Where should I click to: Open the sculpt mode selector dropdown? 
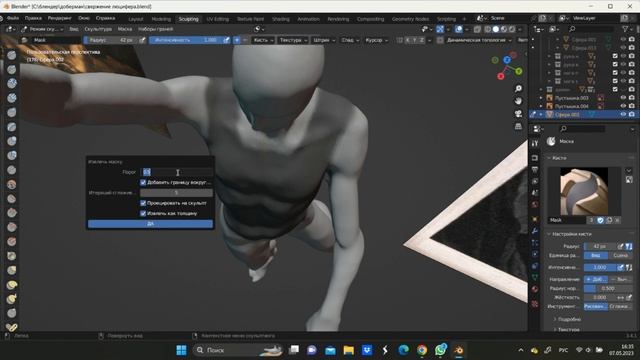[42, 29]
